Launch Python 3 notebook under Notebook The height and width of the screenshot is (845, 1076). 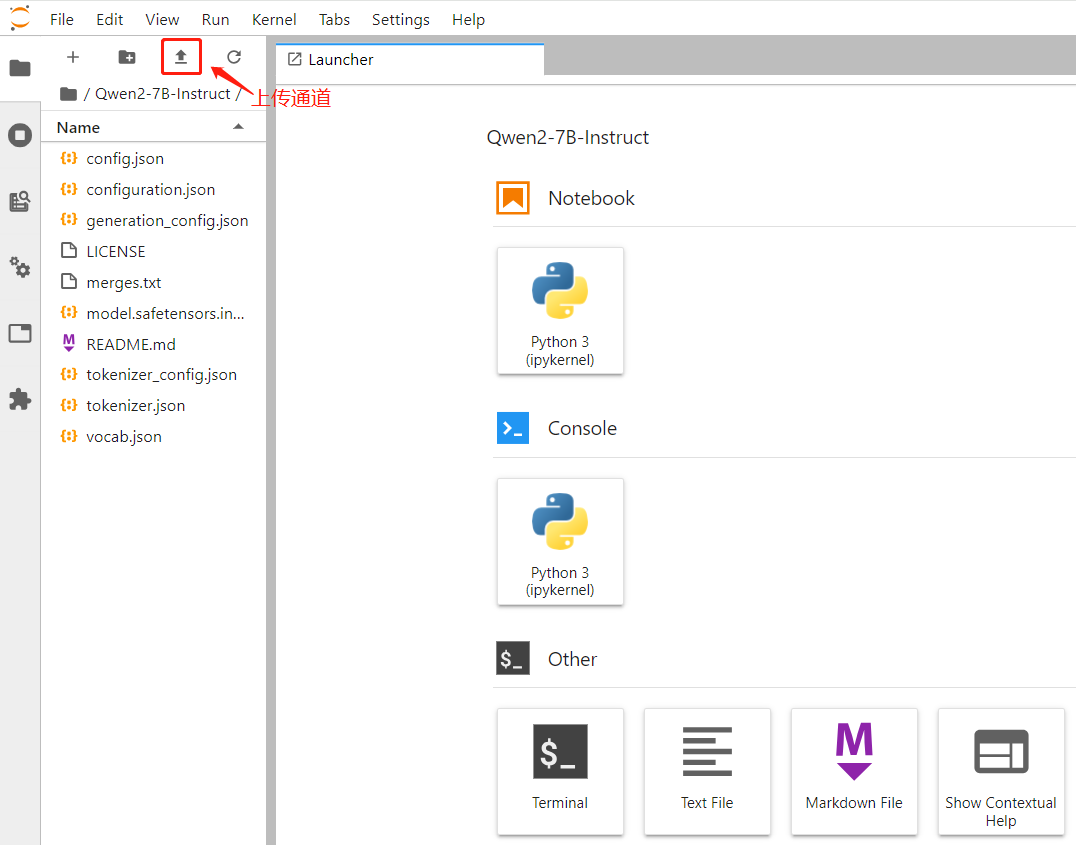click(560, 311)
